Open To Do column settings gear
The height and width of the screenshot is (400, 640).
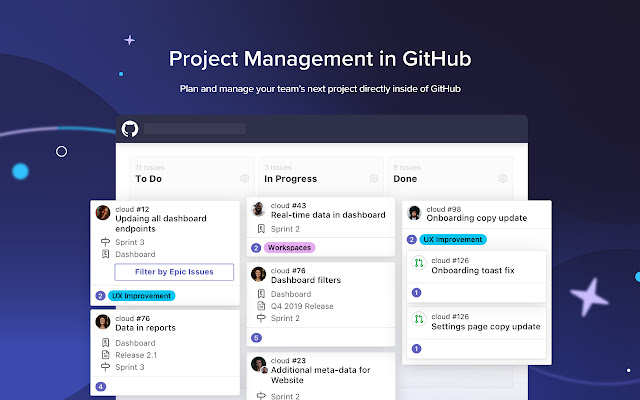tap(244, 179)
